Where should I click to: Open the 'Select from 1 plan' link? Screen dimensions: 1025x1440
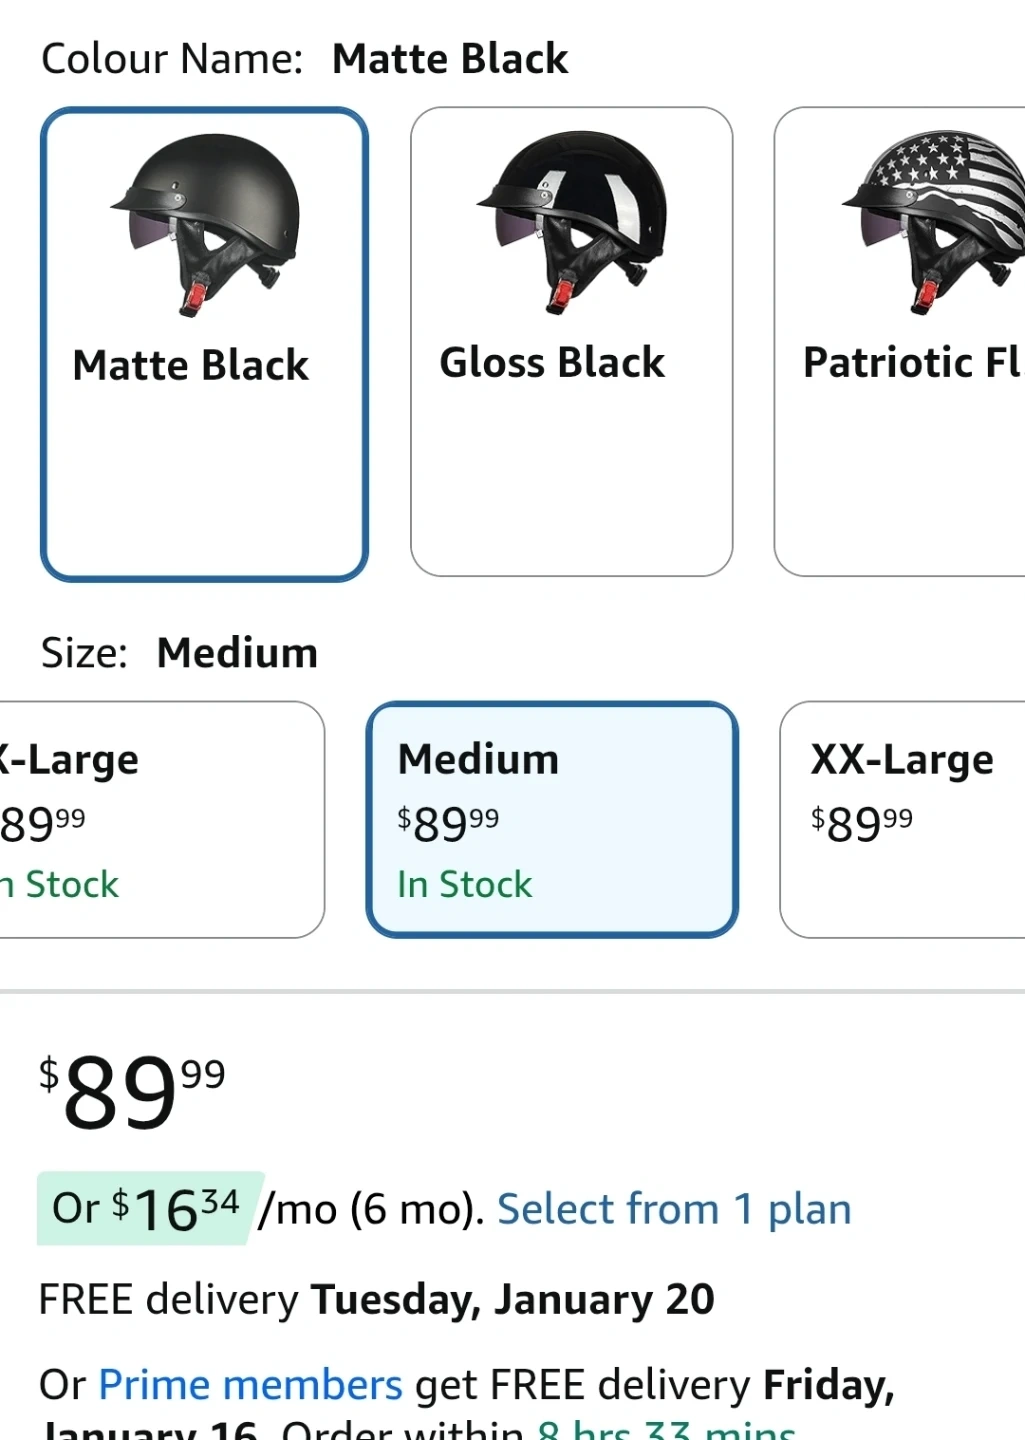pos(674,1209)
